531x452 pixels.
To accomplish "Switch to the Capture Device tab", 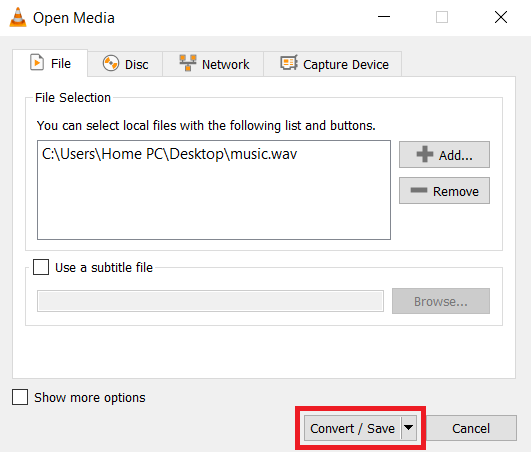I will coord(333,64).
